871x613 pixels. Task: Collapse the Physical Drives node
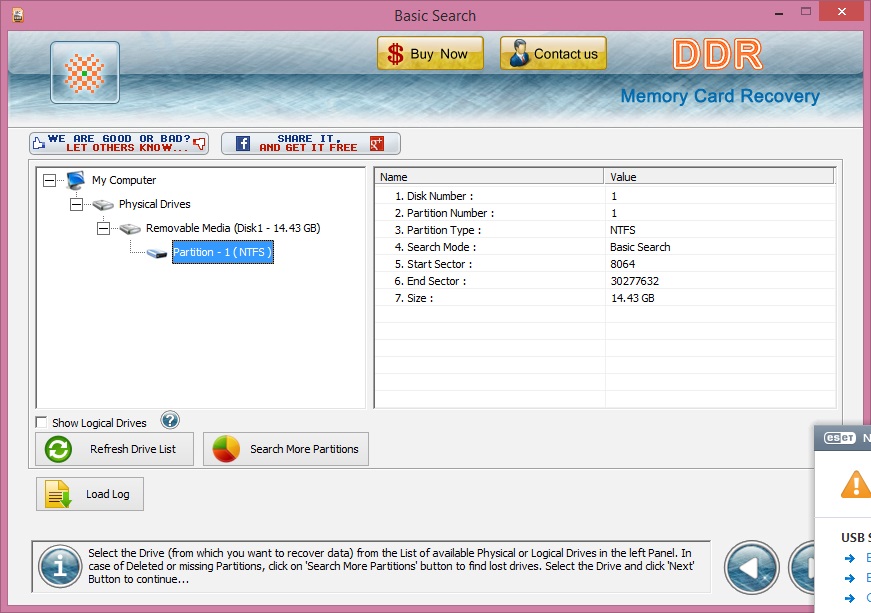tap(77, 204)
